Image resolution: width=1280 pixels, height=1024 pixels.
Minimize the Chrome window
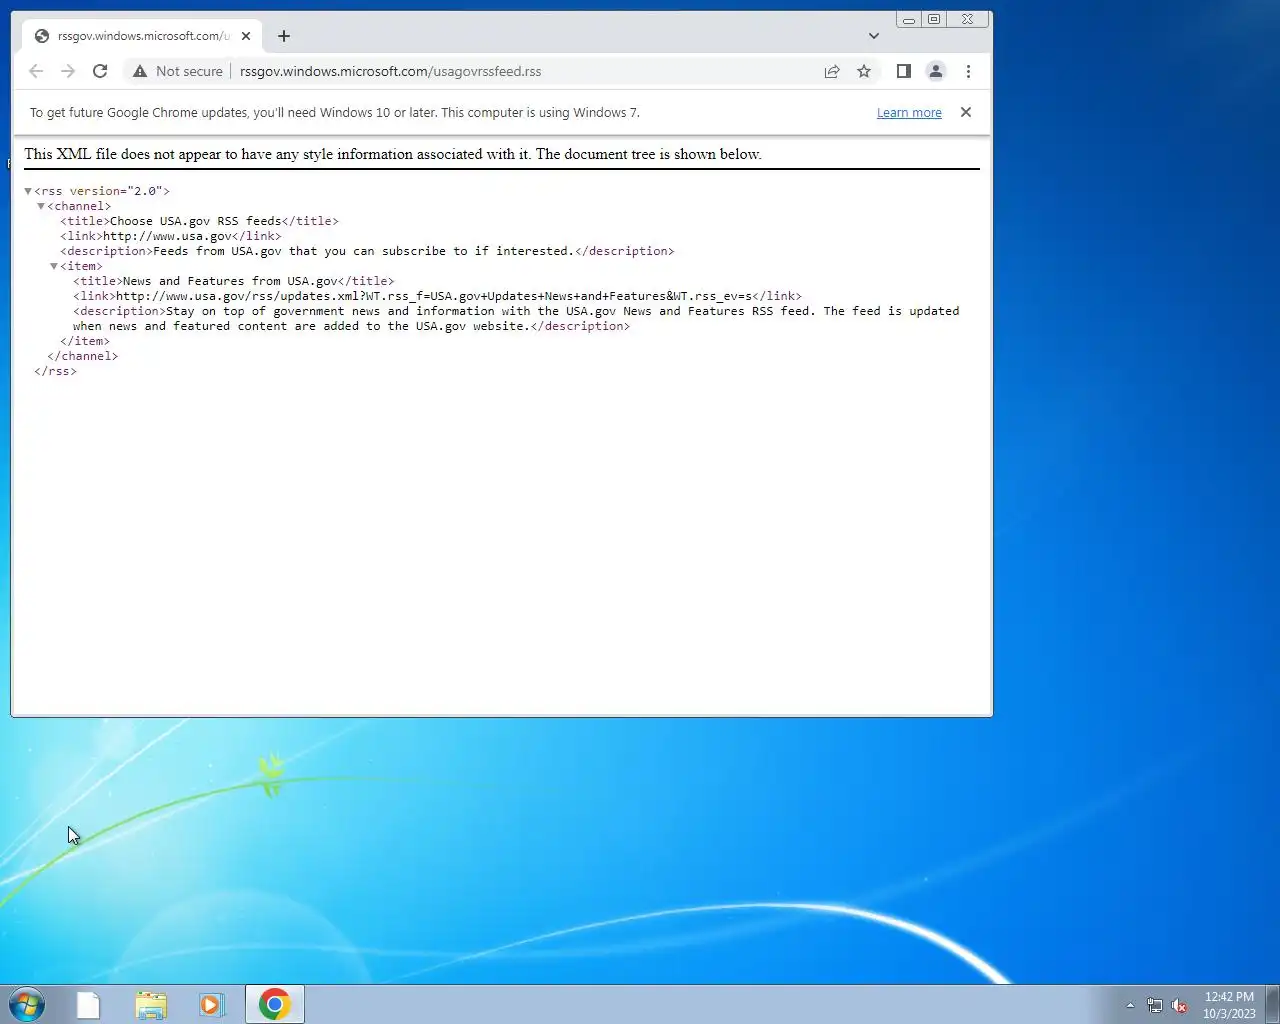(909, 19)
